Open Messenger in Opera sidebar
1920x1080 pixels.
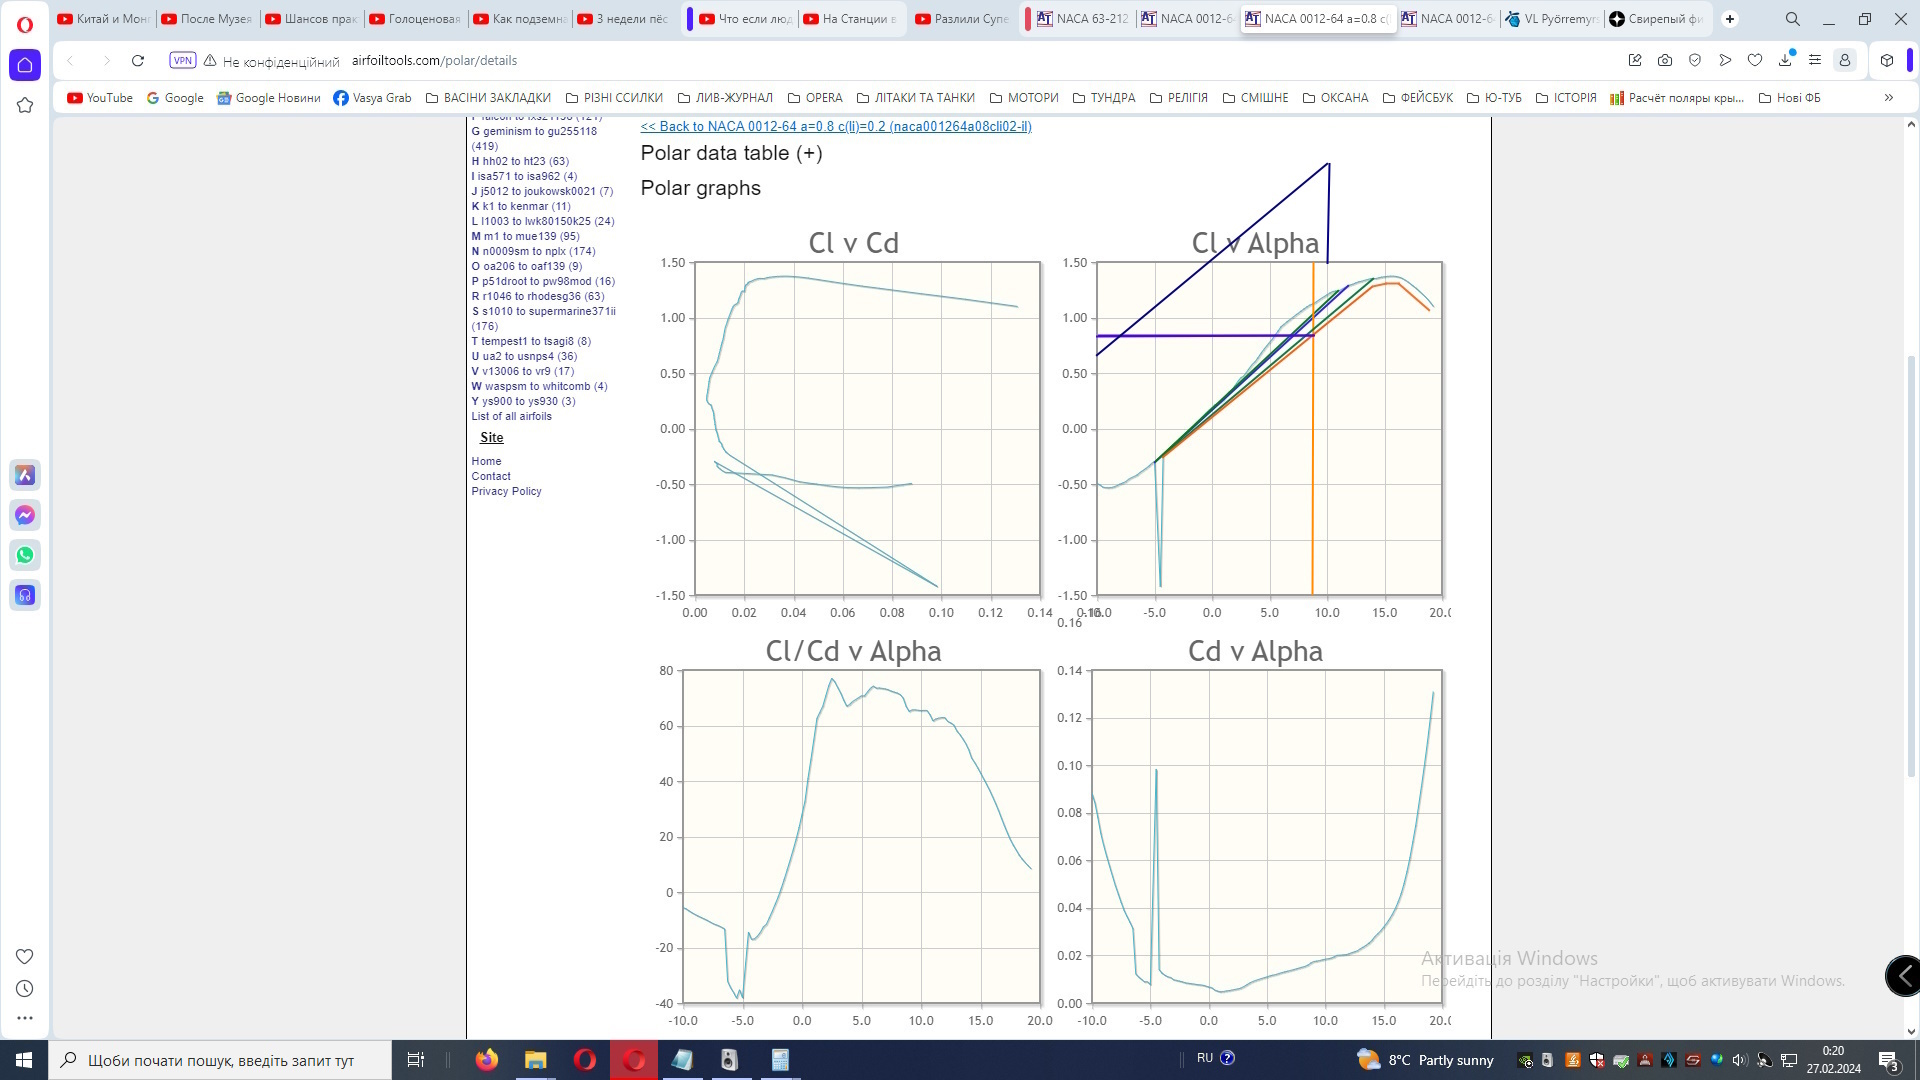[x=25, y=515]
